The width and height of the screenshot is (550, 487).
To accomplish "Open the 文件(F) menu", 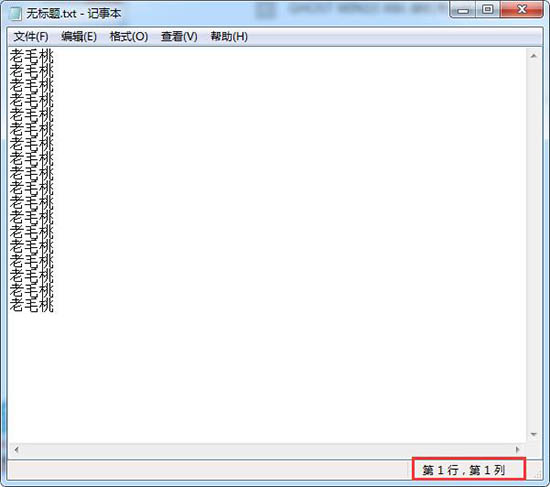I will pos(31,36).
